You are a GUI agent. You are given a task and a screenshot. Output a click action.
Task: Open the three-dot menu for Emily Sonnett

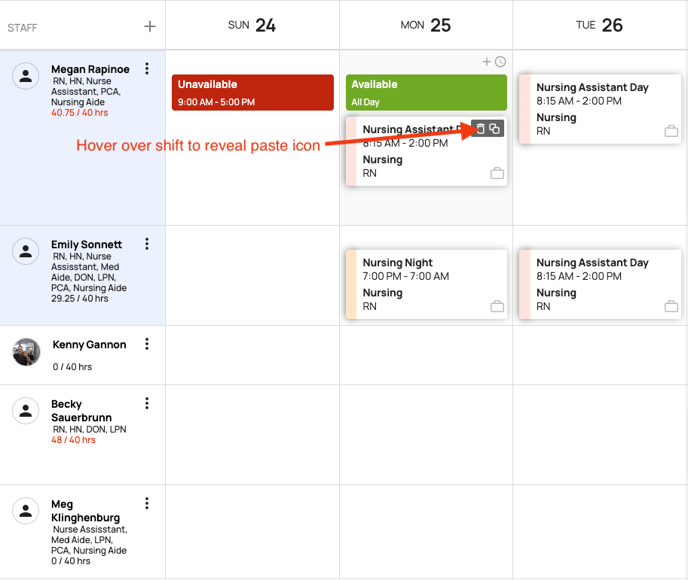click(x=147, y=244)
